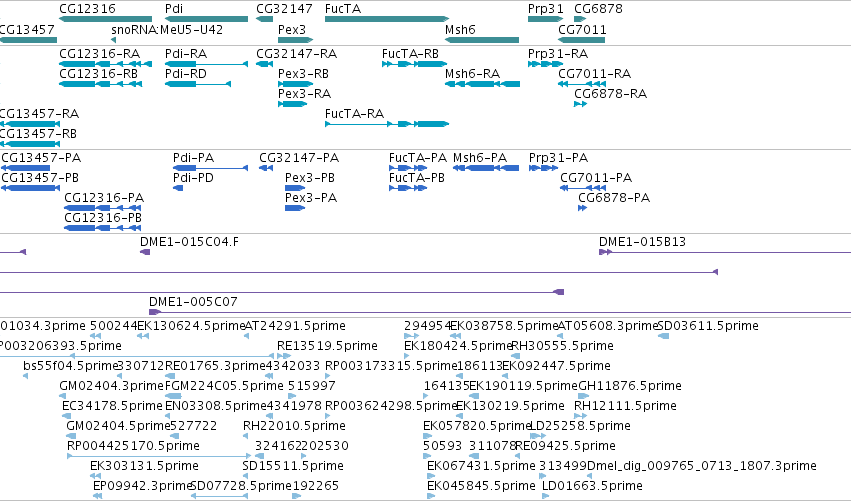Click the CG7011-PA protein label
The height and width of the screenshot is (501, 851).
[x=596, y=177]
